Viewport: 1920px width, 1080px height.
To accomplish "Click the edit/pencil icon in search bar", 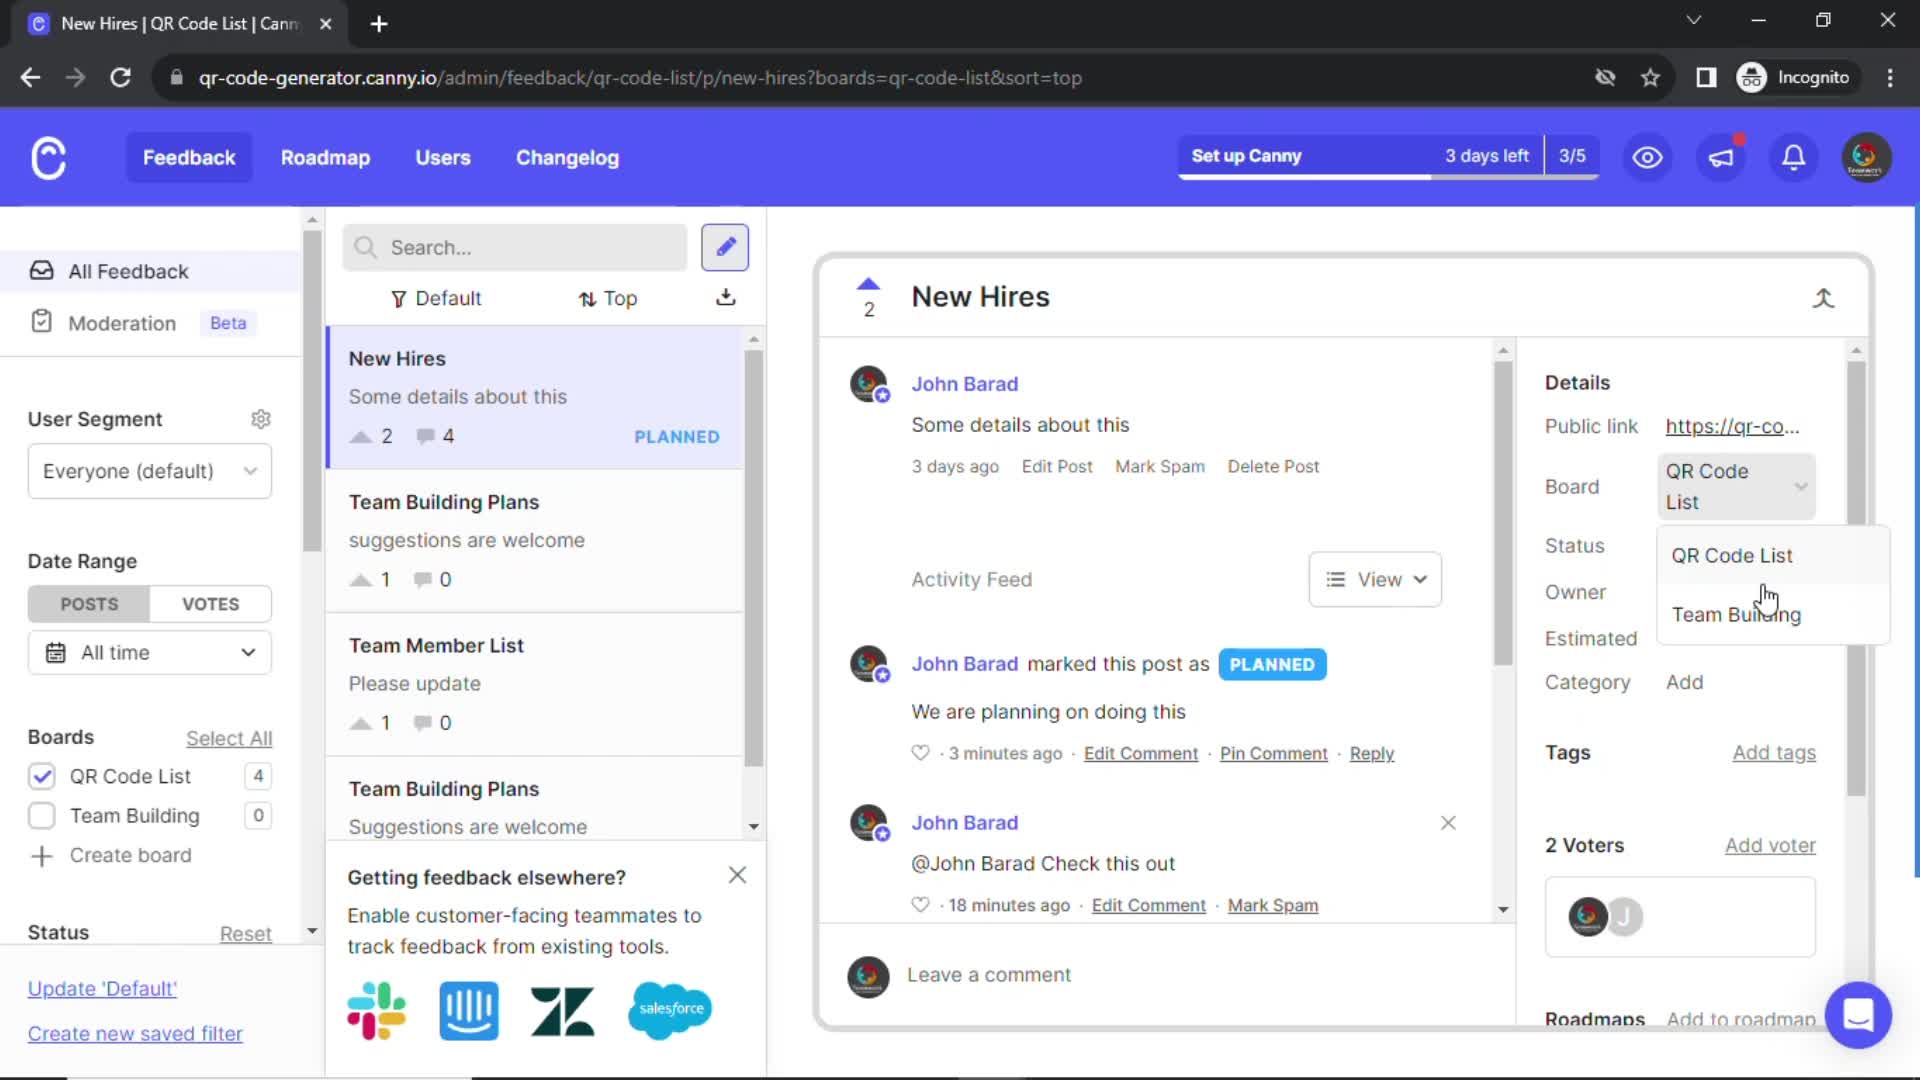I will 728,248.
